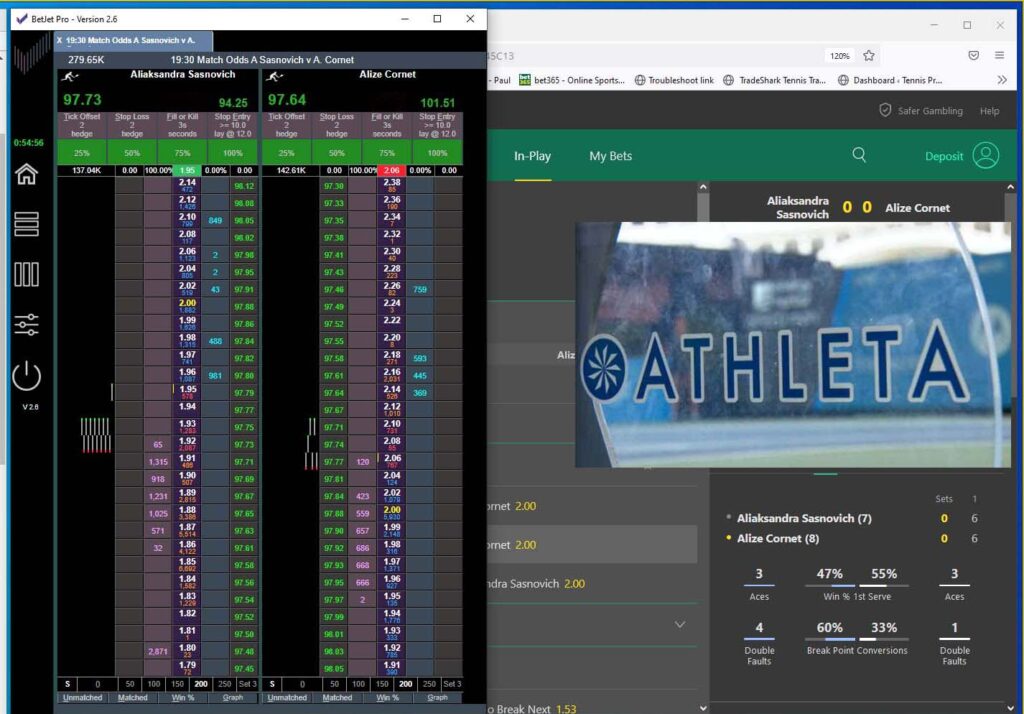Click the 25% button on the Sasnovich ladder
Screen dimensions: 1024x714
(82, 153)
